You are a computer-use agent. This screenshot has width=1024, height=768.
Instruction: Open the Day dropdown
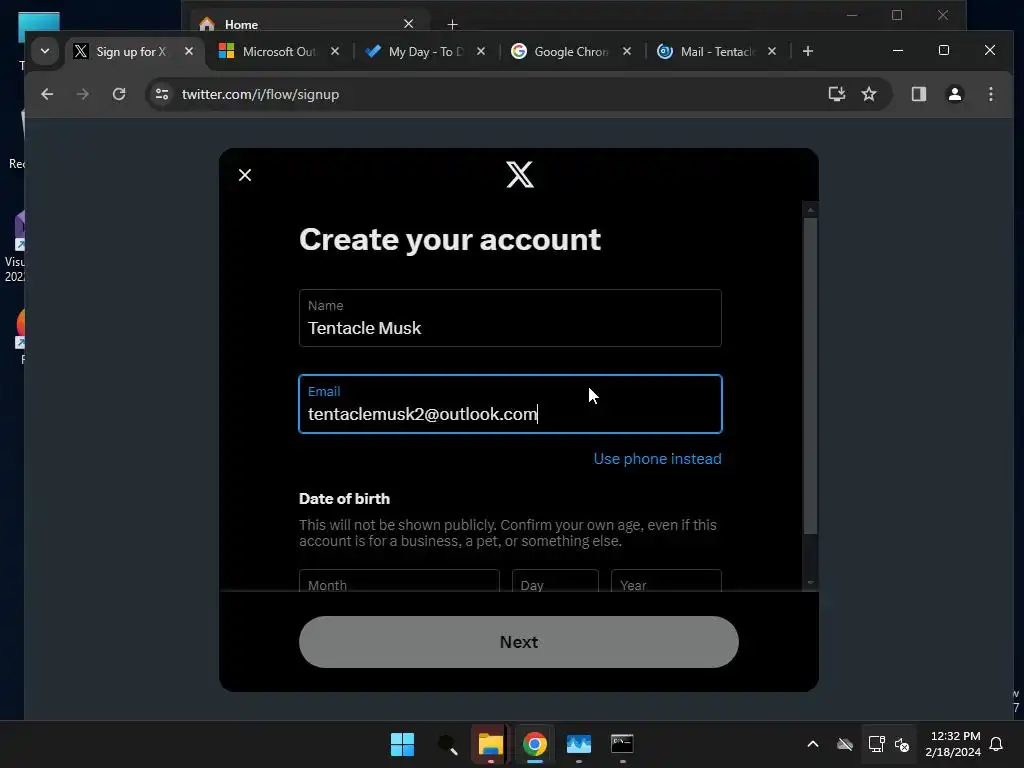[x=555, y=581]
